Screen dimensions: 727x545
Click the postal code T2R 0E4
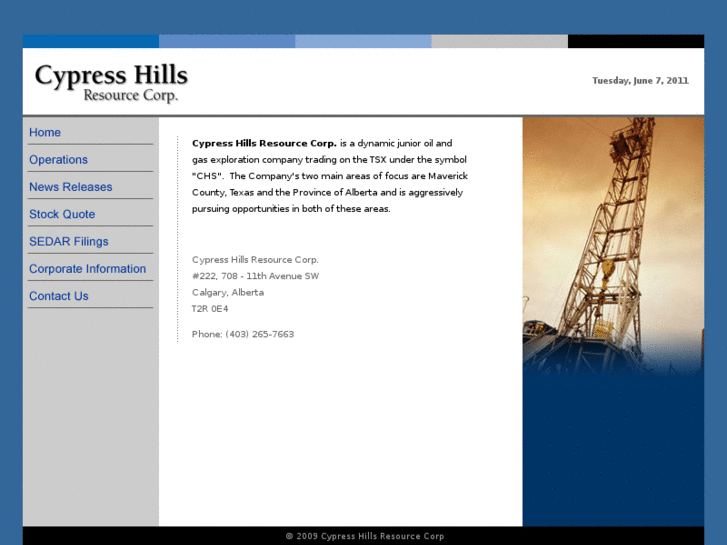tap(210, 309)
